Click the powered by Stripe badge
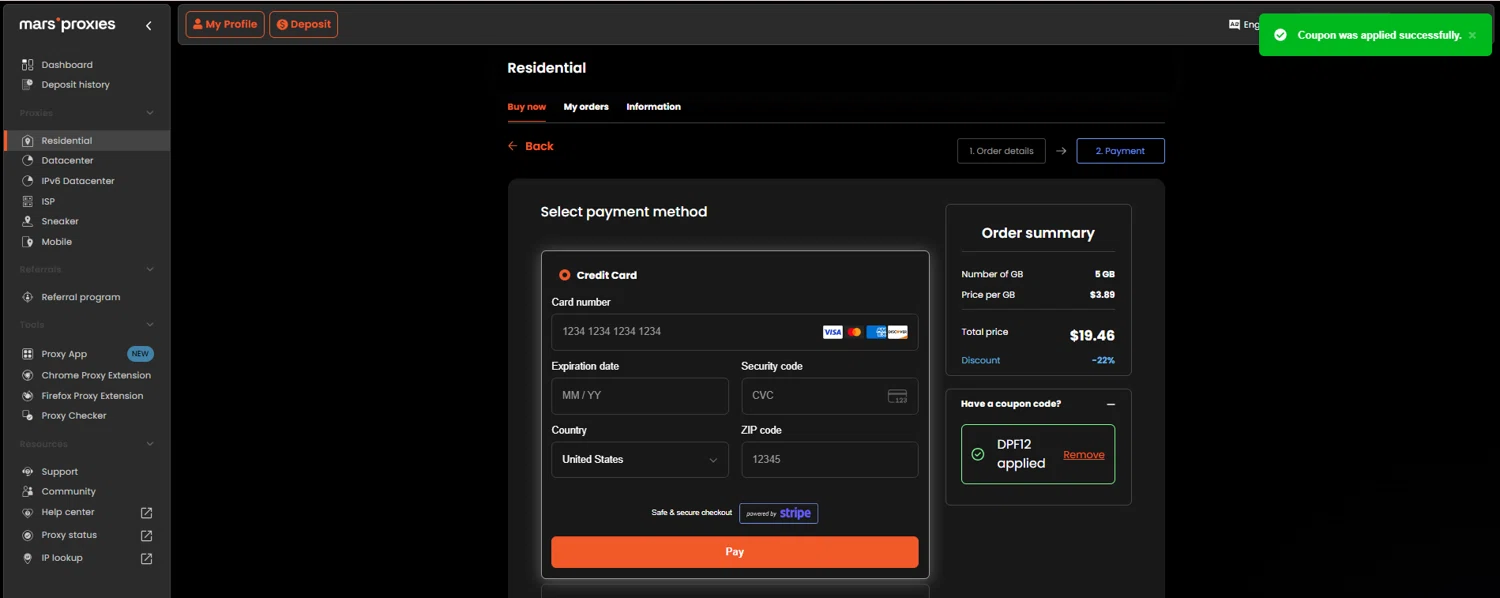This screenshot has width=1500, height=598. tap(779, 513)
